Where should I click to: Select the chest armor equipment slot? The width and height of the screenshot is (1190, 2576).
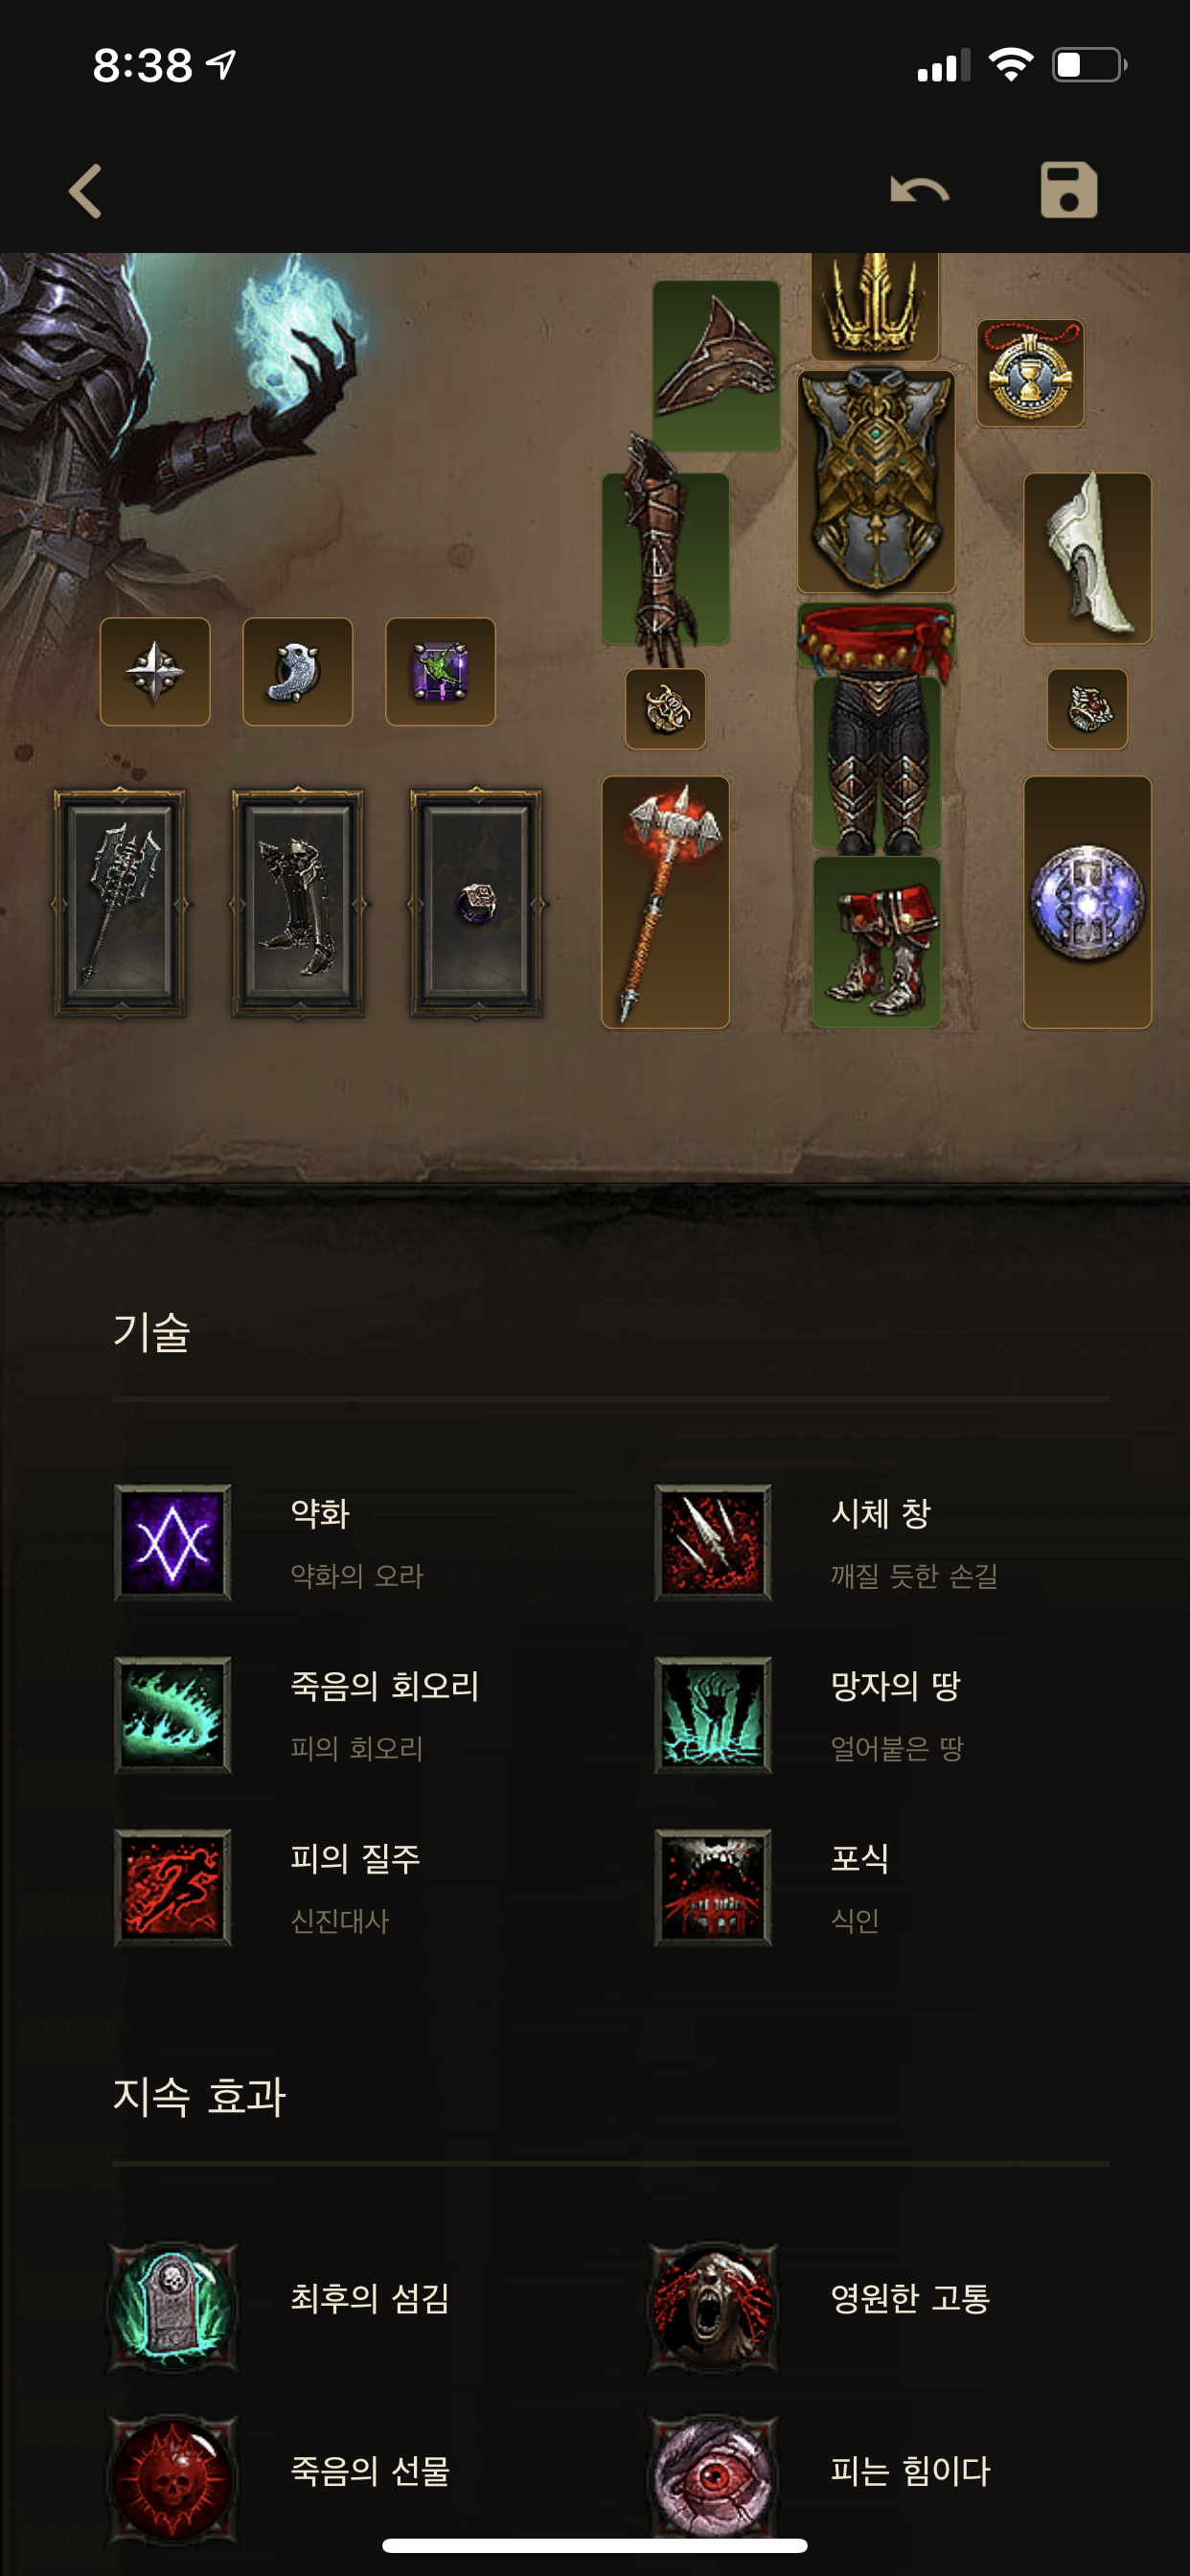click(x=876, y=482)
